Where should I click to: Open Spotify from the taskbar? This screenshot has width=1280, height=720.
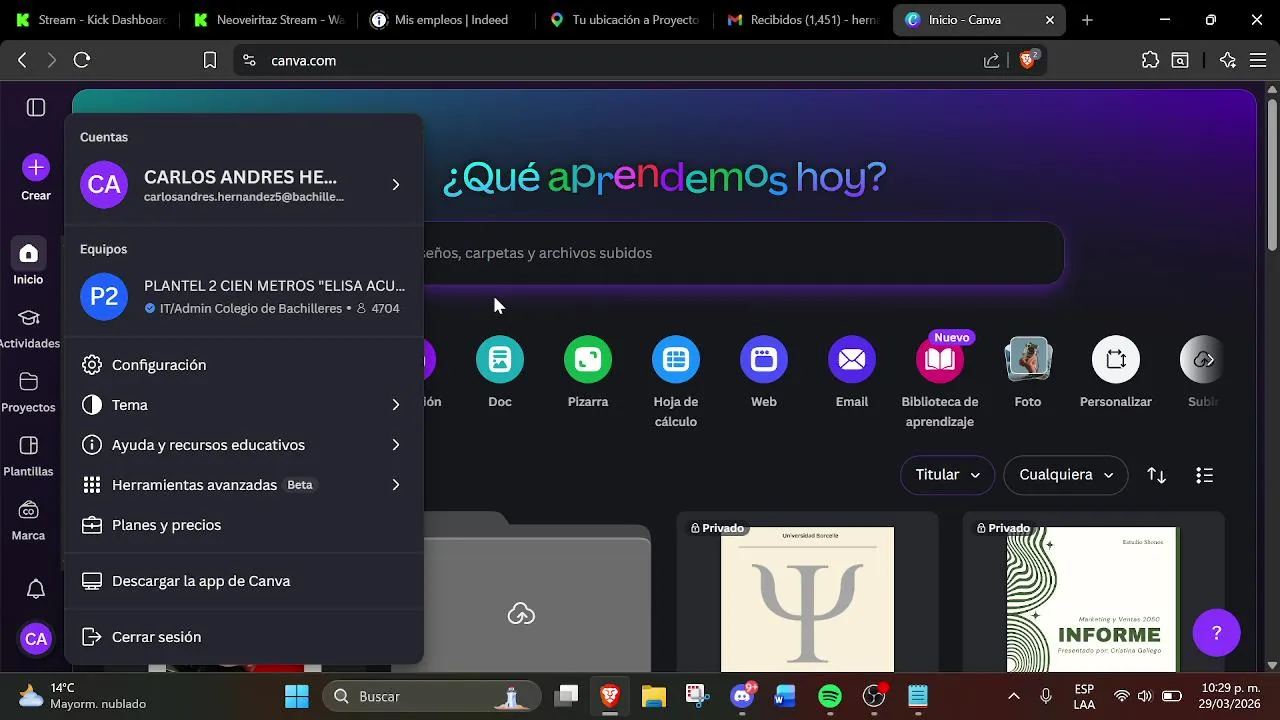pos(830,696)
